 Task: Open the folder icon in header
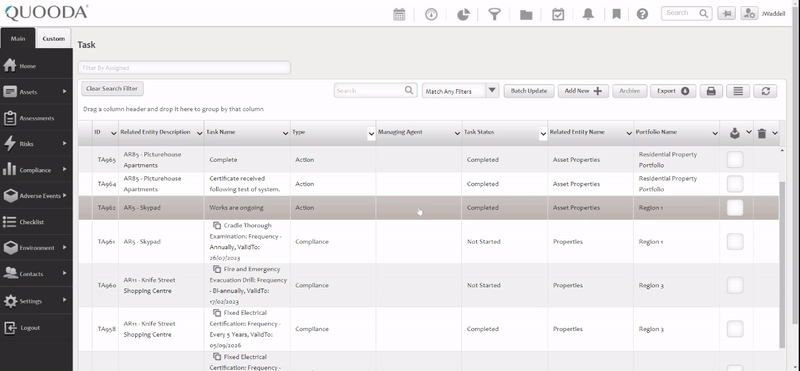[x=526, y=15]
